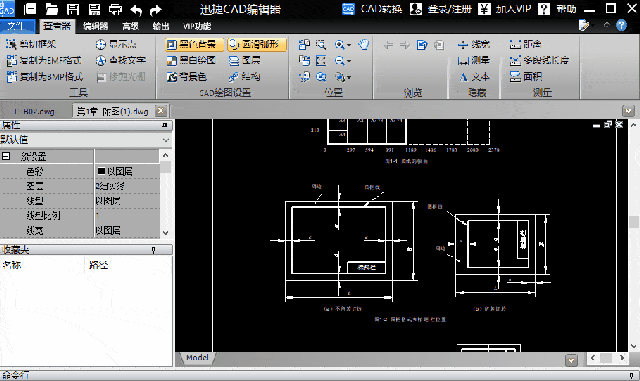Click the 色彩 color value swatch

pos(101,171)
